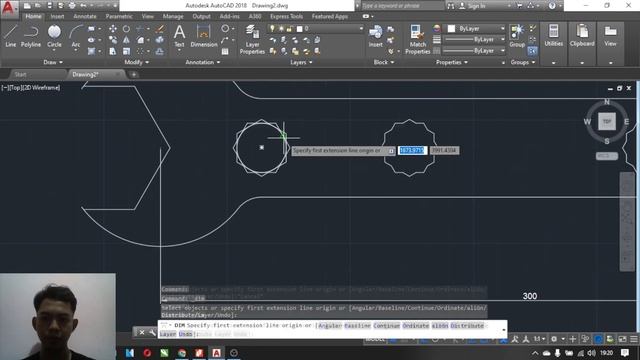Switch to the Parametric ribbon tab

(x=119, y=16)
